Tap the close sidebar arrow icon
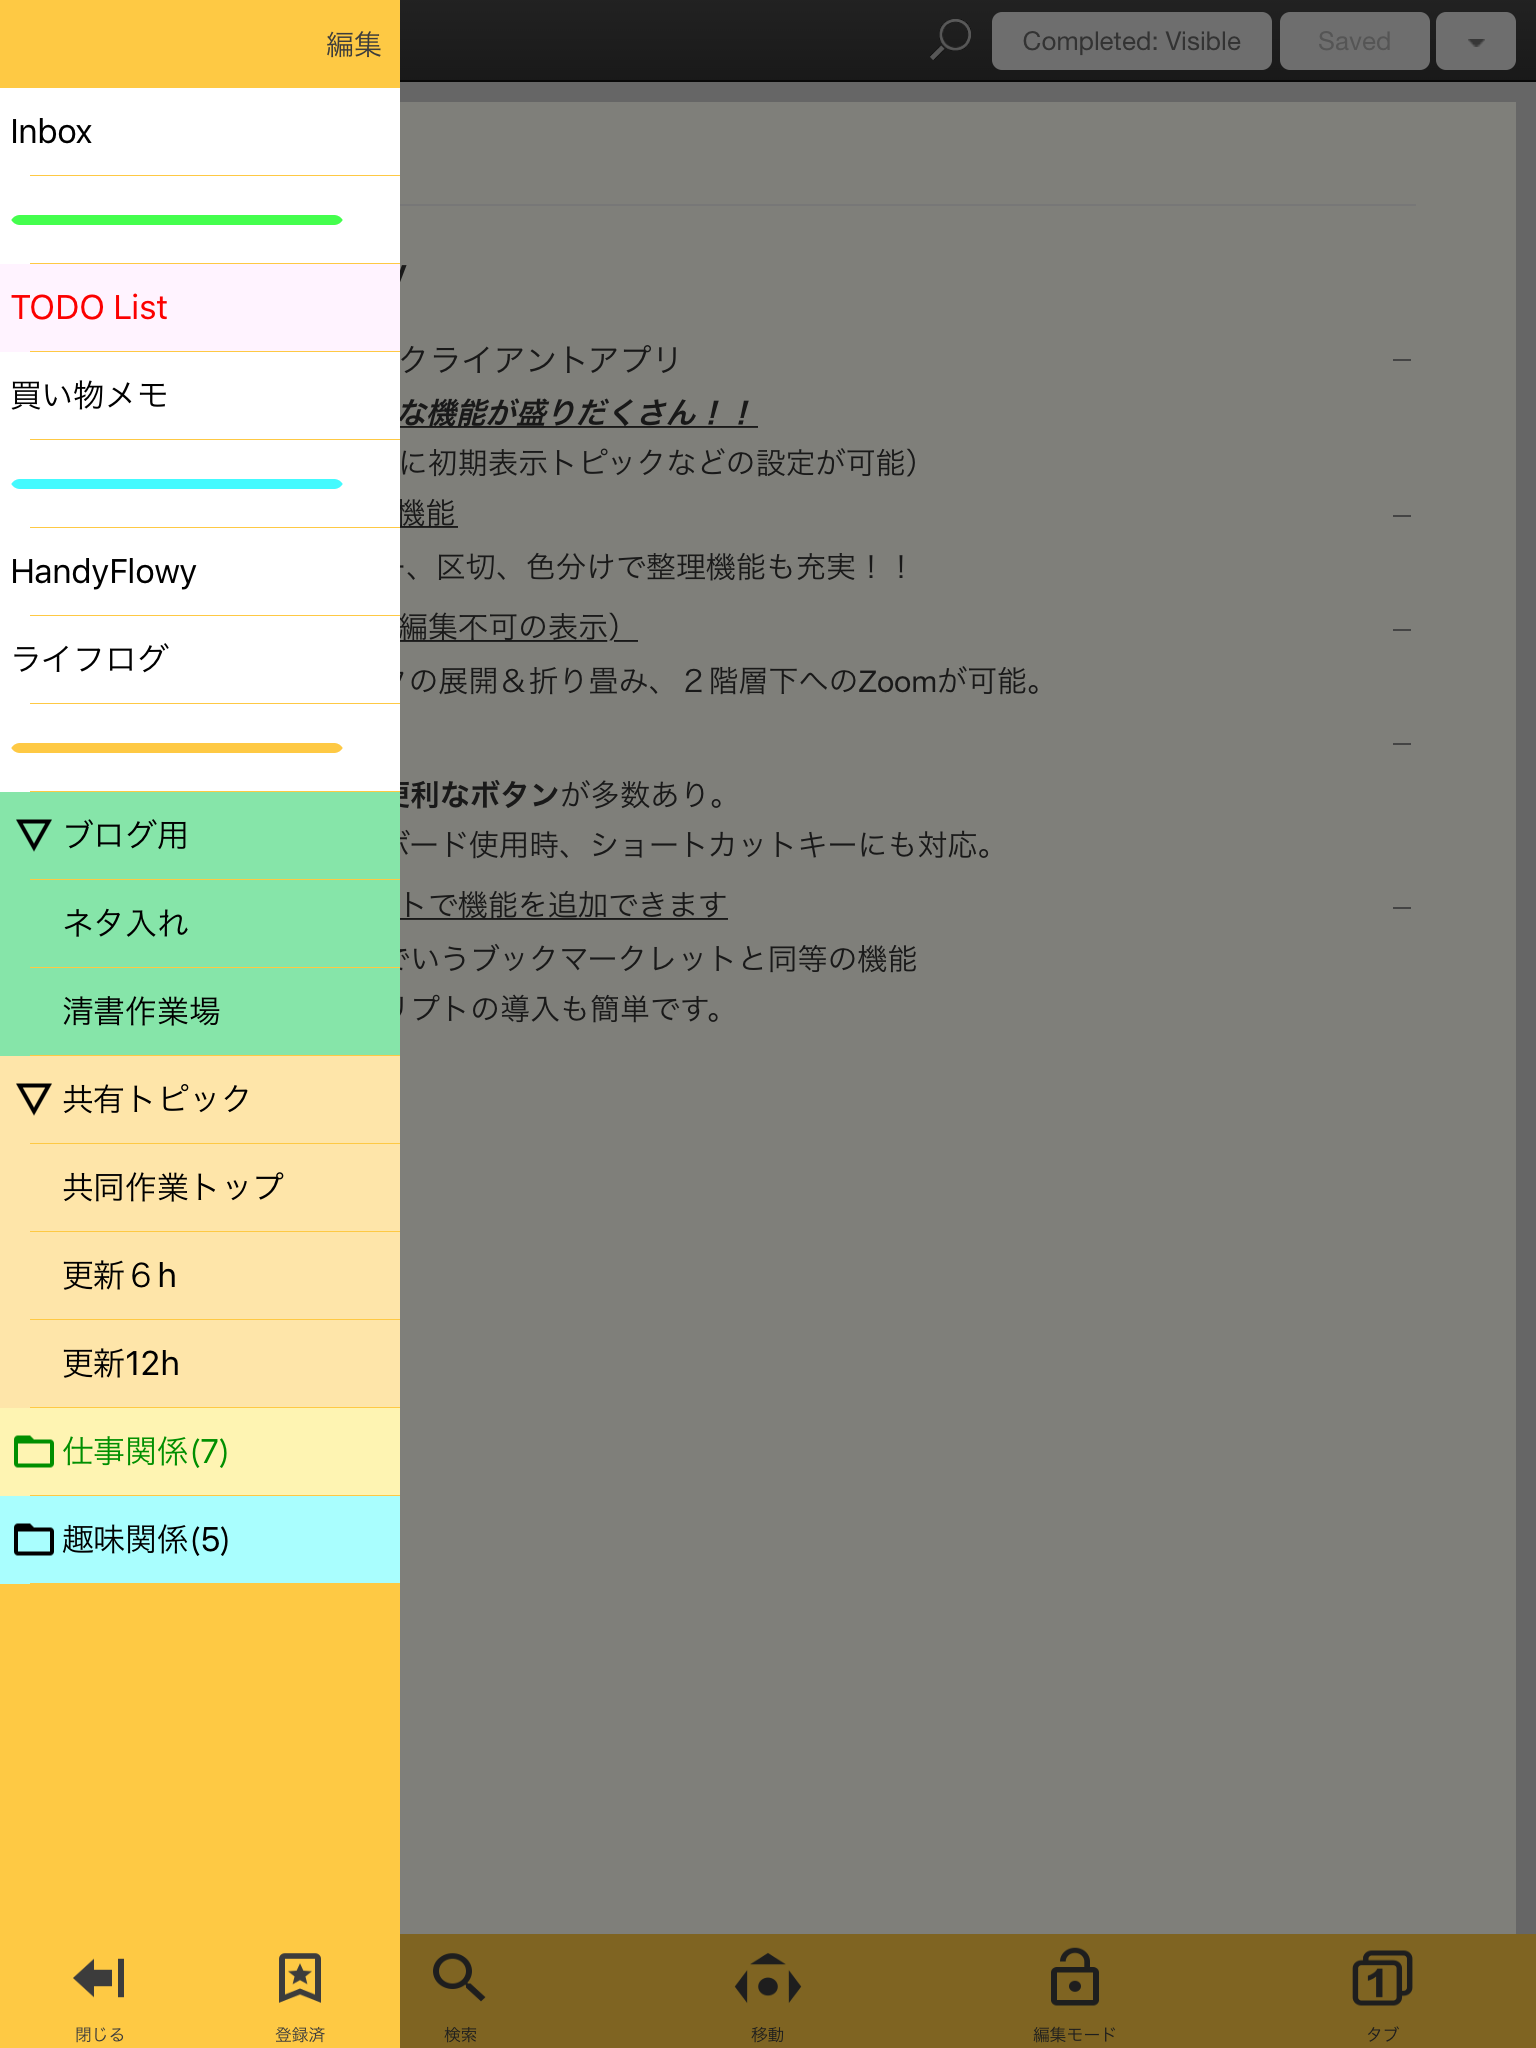 [x=100, y=1980]
